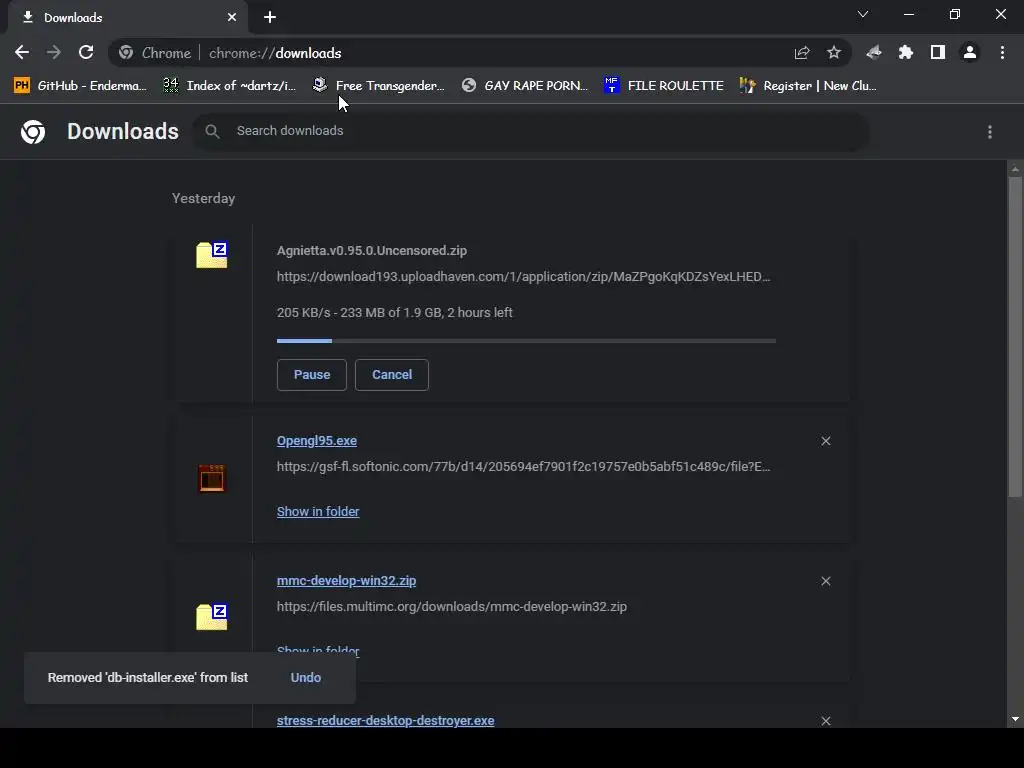Open the Register New Club bookmark
This screenshot has width=1024, height=768.
click(x=808, y=86)
